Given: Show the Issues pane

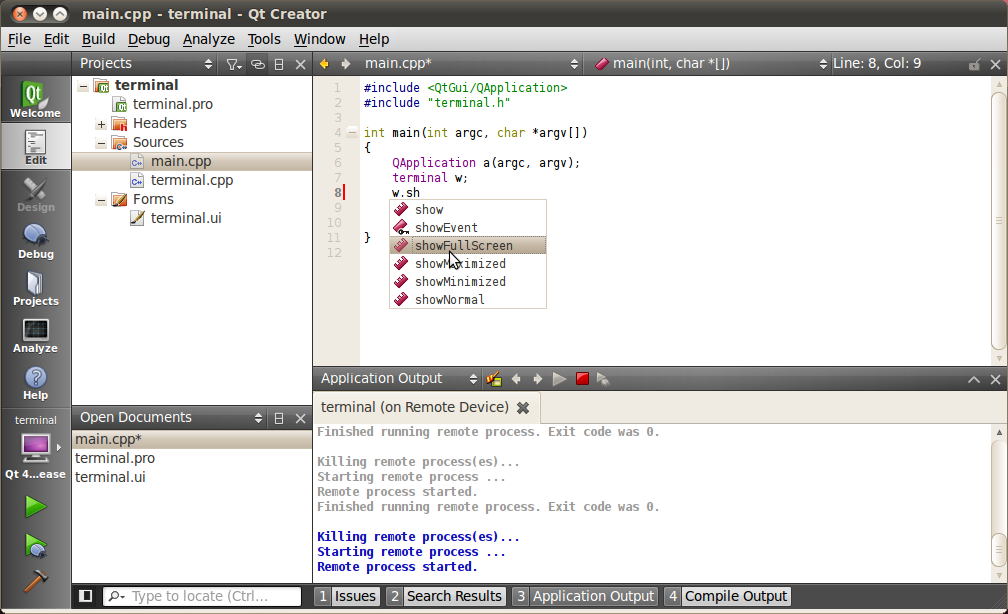Looking at the screenshot, I should [346, 596].
